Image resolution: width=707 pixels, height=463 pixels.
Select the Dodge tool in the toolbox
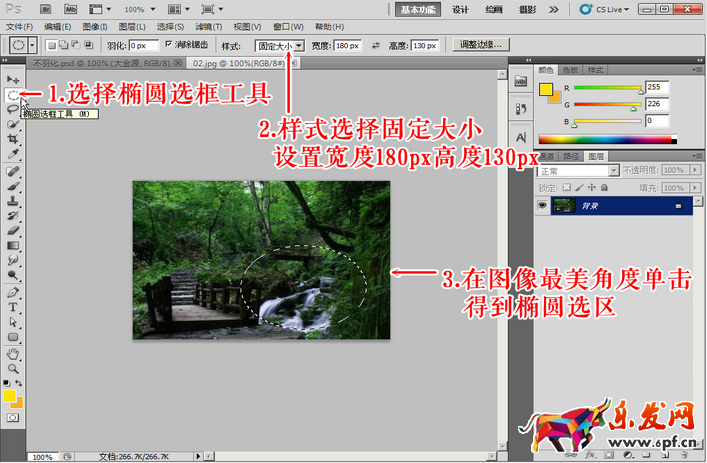[13, 275]
